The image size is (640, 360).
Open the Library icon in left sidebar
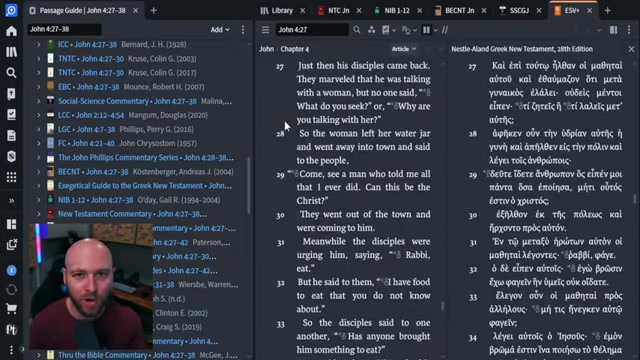[11, 52]
